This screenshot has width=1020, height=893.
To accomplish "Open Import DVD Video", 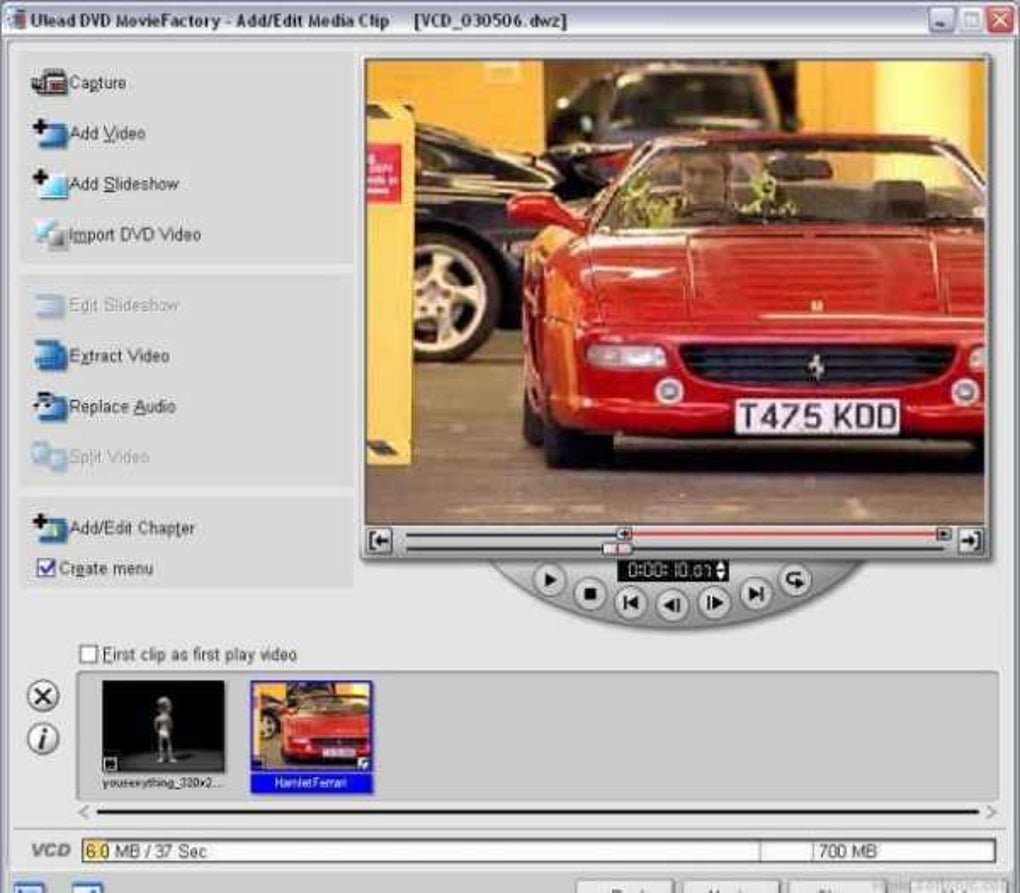I will 117,234.
